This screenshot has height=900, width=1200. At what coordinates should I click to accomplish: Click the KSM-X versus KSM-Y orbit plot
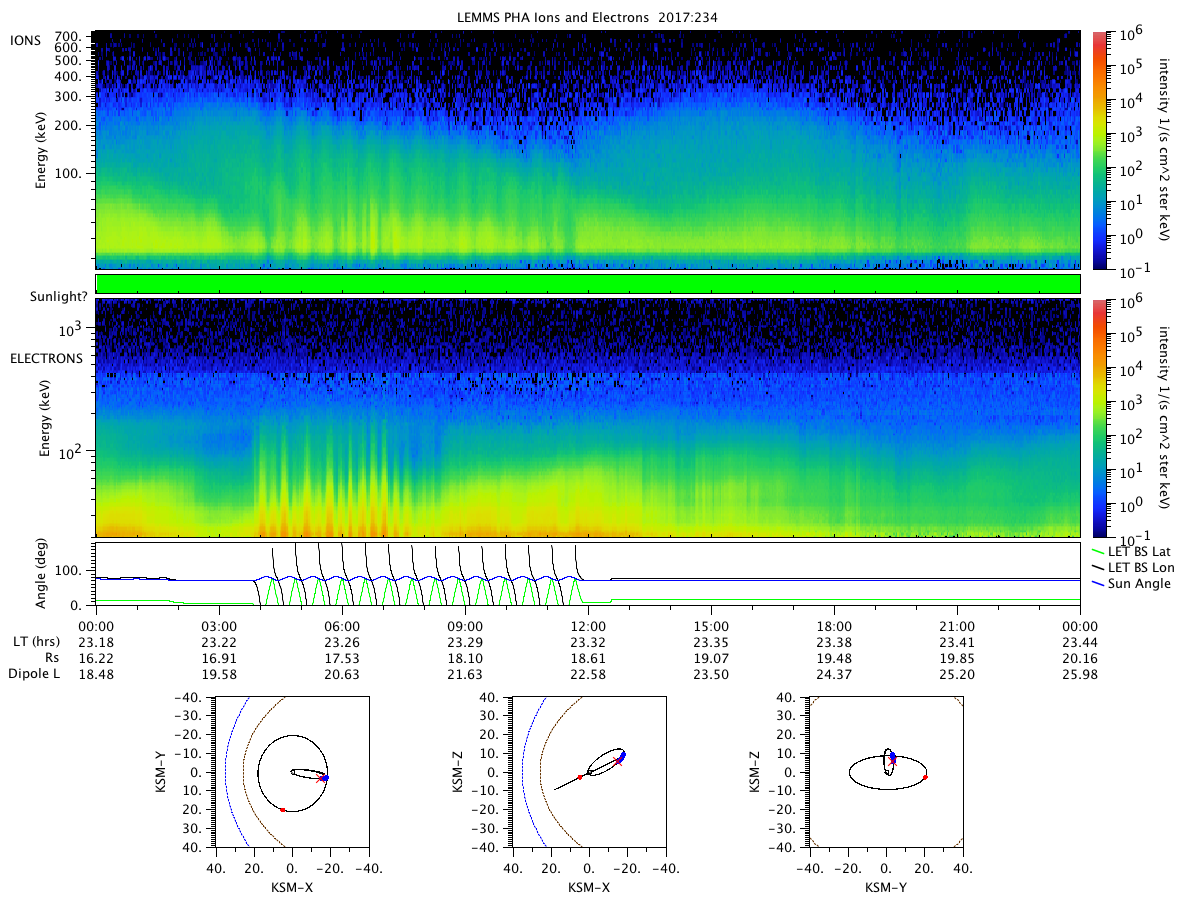pyautogui.click(x=290, y=771)
